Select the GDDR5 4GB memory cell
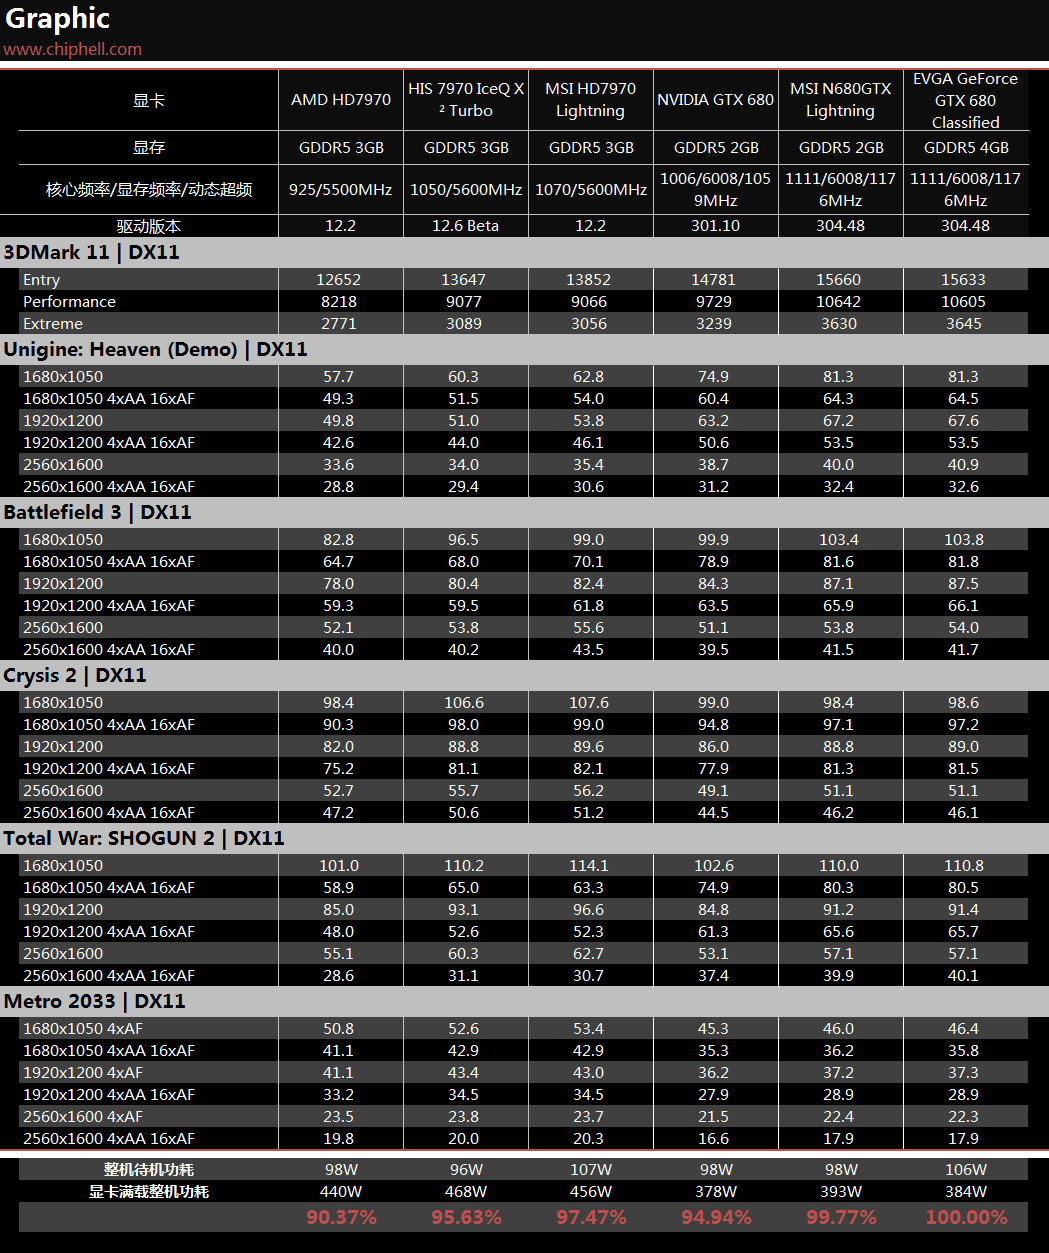 (x=966, y=147)
